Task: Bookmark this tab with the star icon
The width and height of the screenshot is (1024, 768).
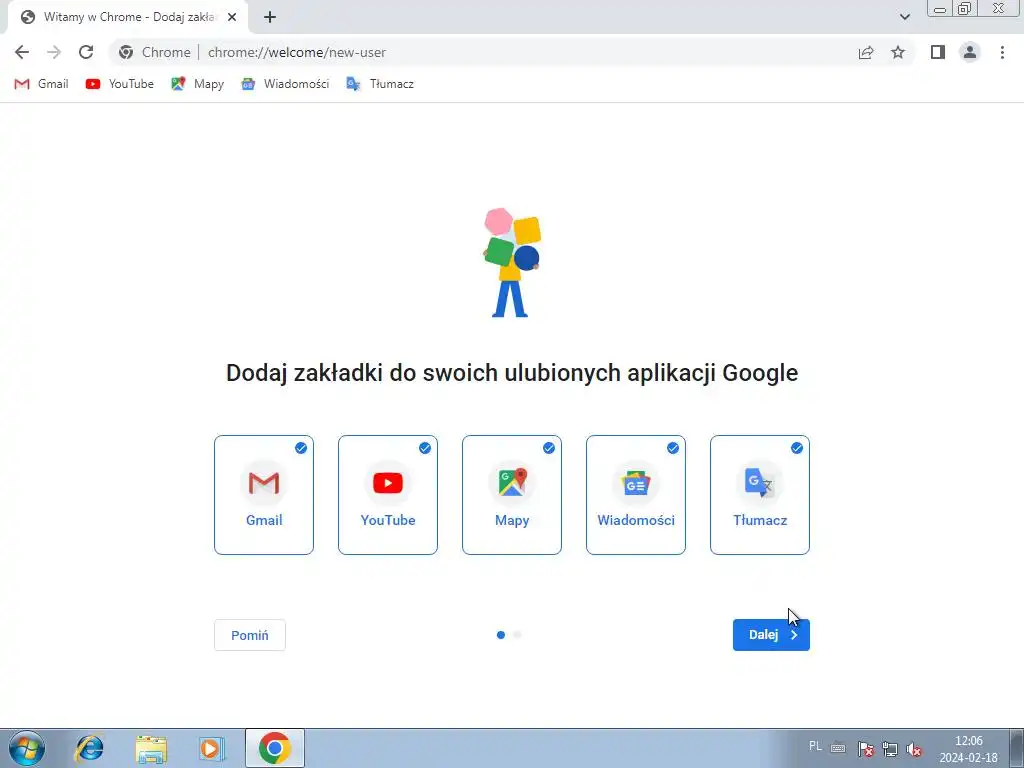Action: tap(898, 52)
